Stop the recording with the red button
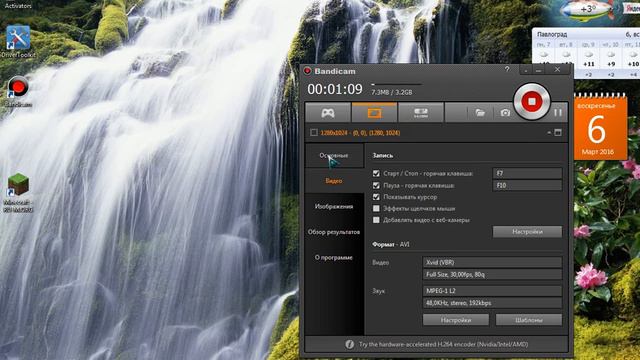 tap(531, 101)
